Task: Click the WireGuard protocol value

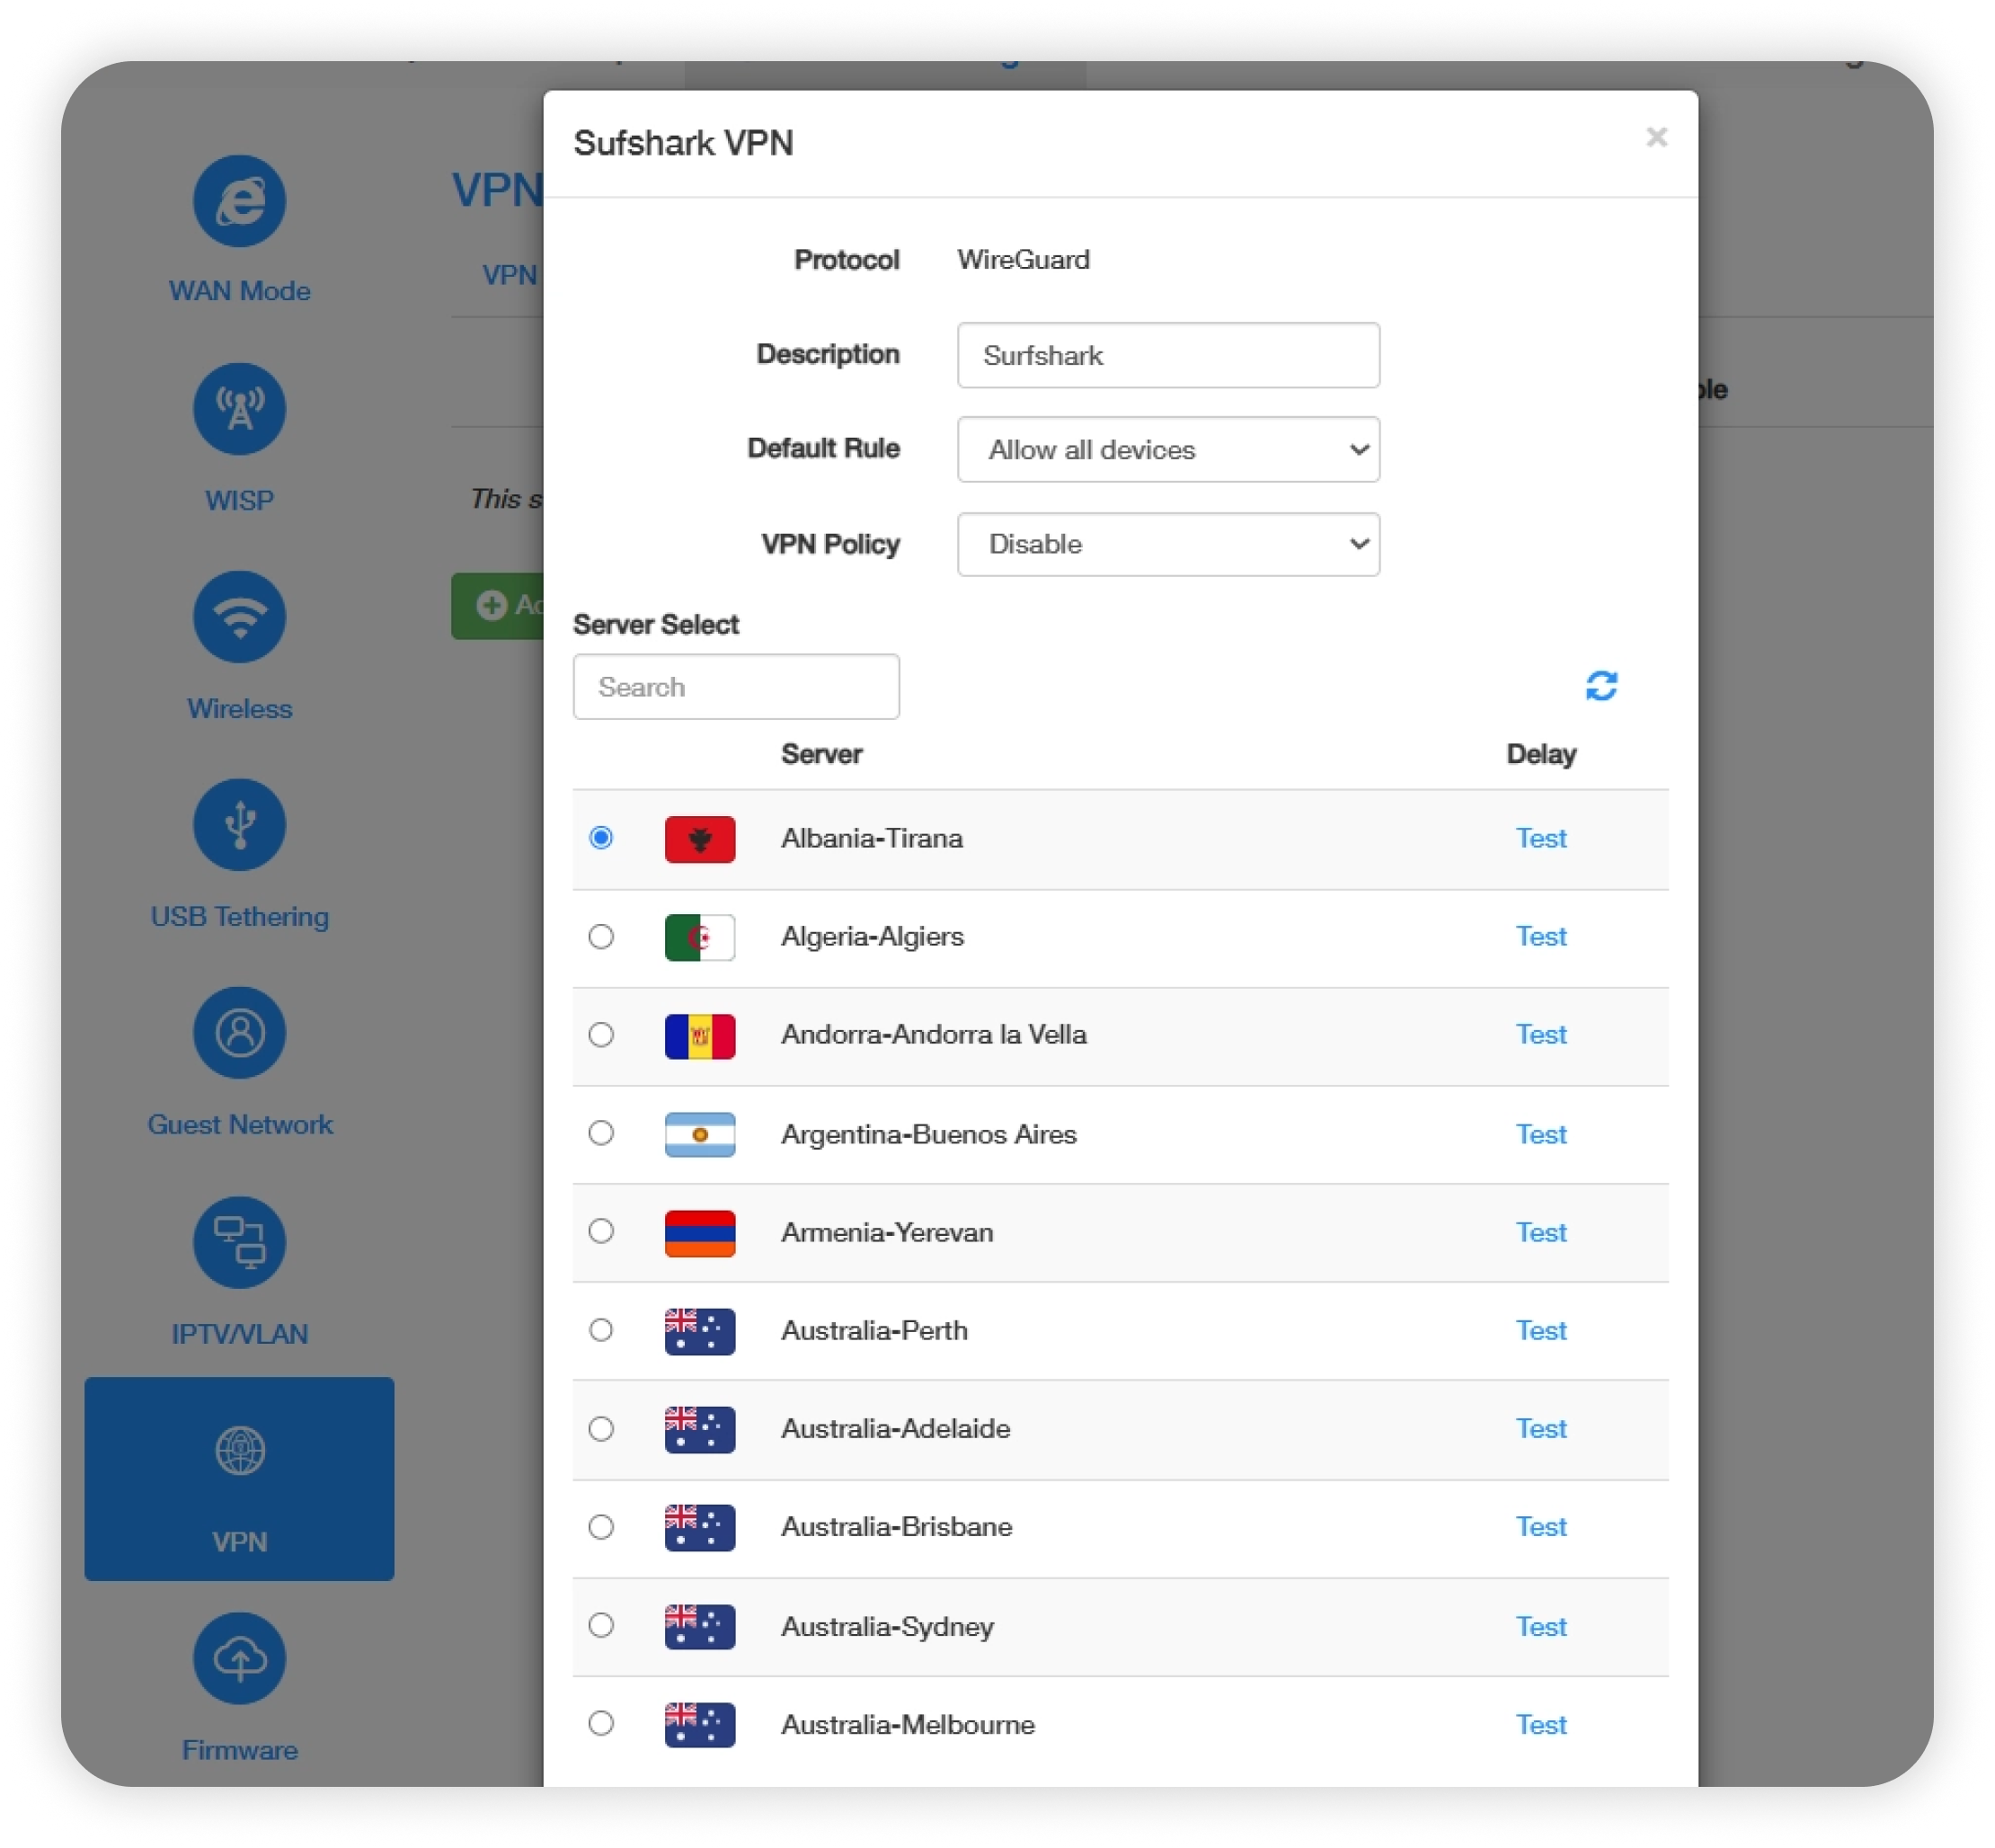Action: click(x=1024, y=260)
